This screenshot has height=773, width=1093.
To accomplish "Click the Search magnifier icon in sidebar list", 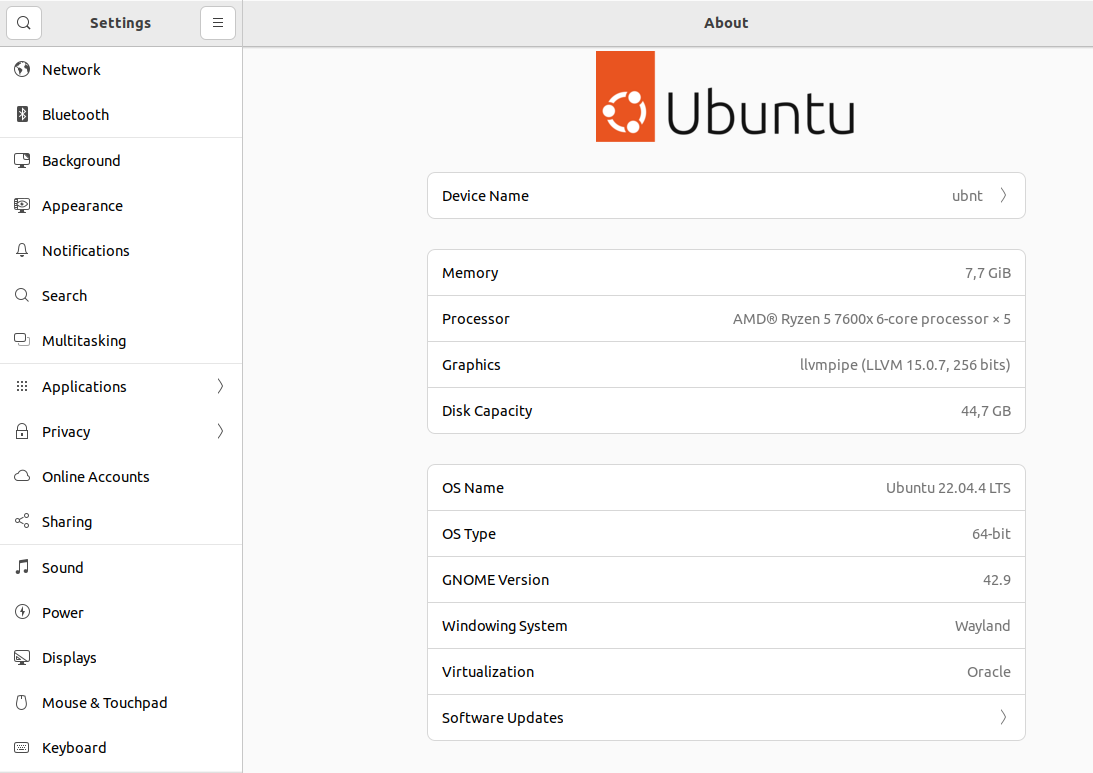I will point(22,296).
